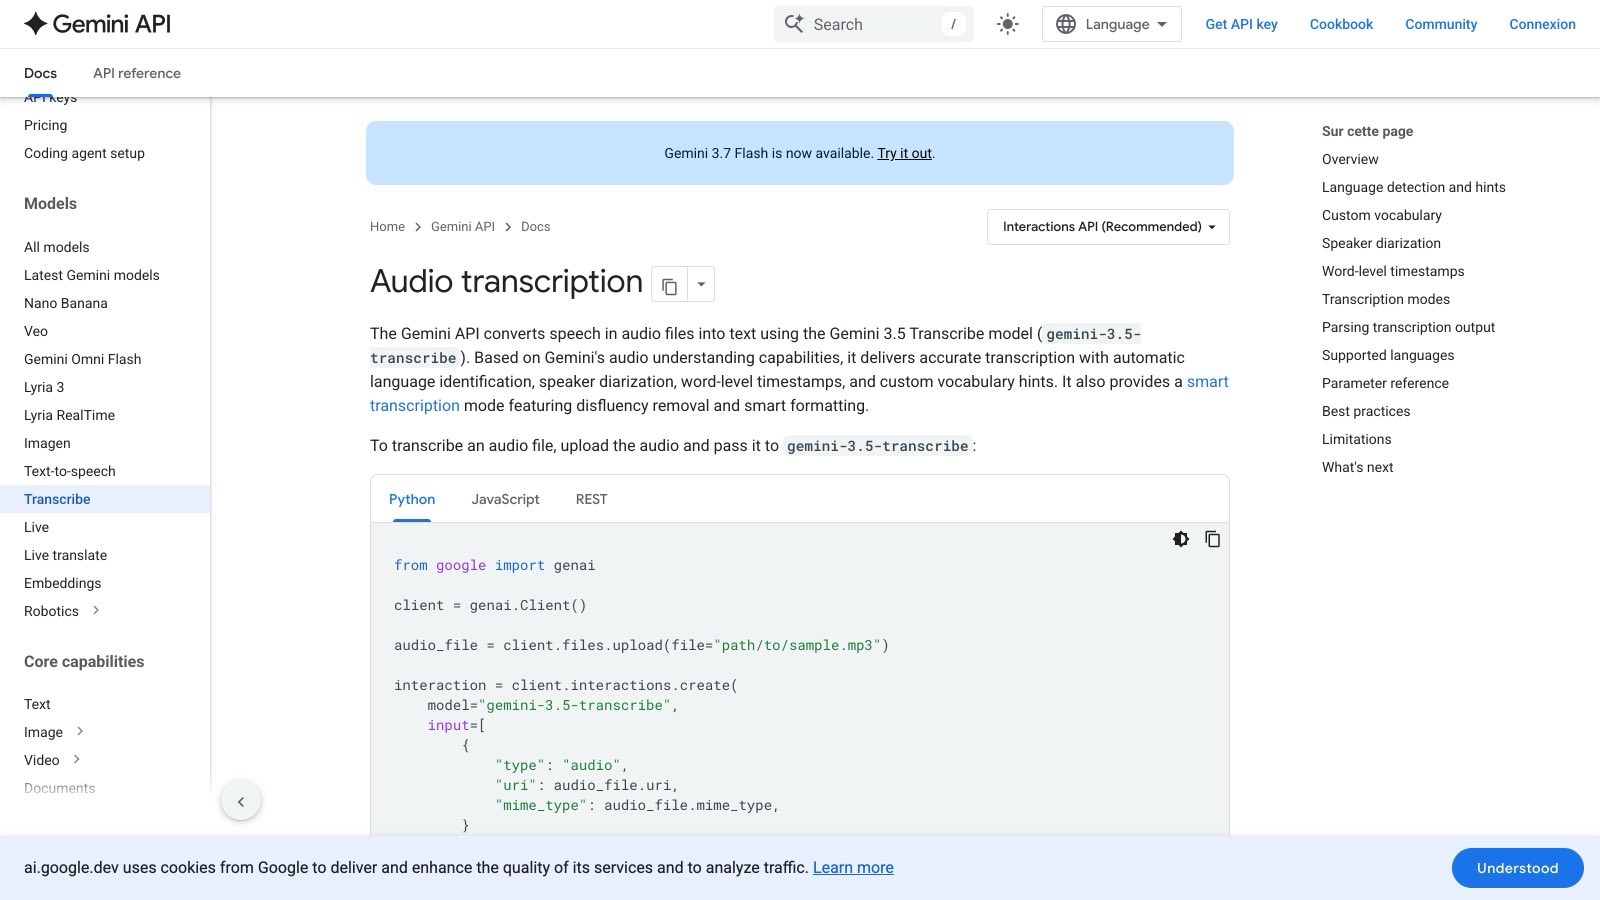Screen dimensions: 1600x900
Task: Open All models in sidebar
Action: [56, 247]
